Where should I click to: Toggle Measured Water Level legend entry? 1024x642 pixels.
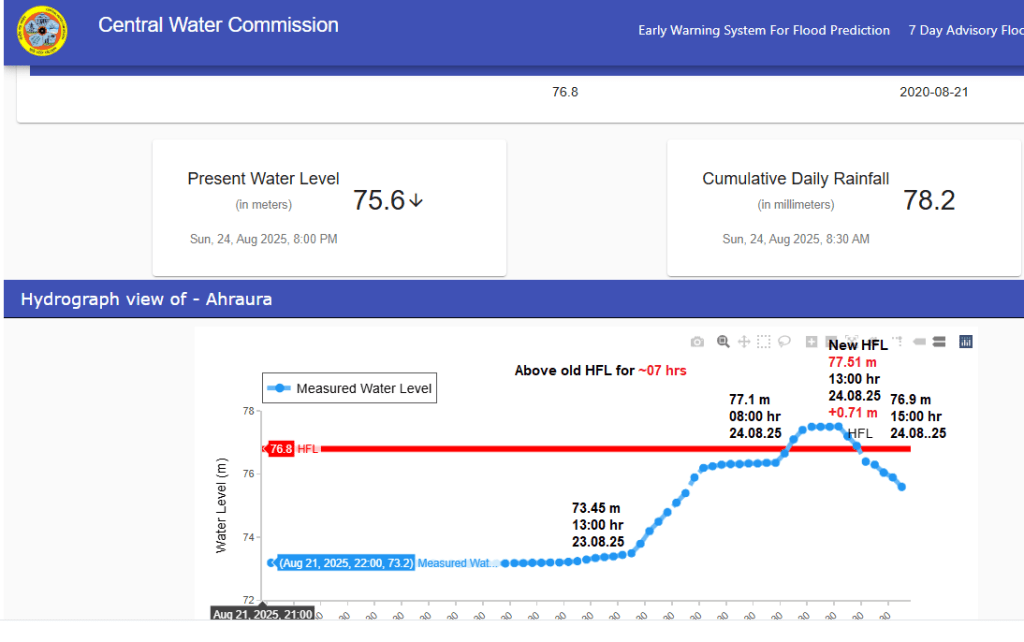click(x=351, y=388)
